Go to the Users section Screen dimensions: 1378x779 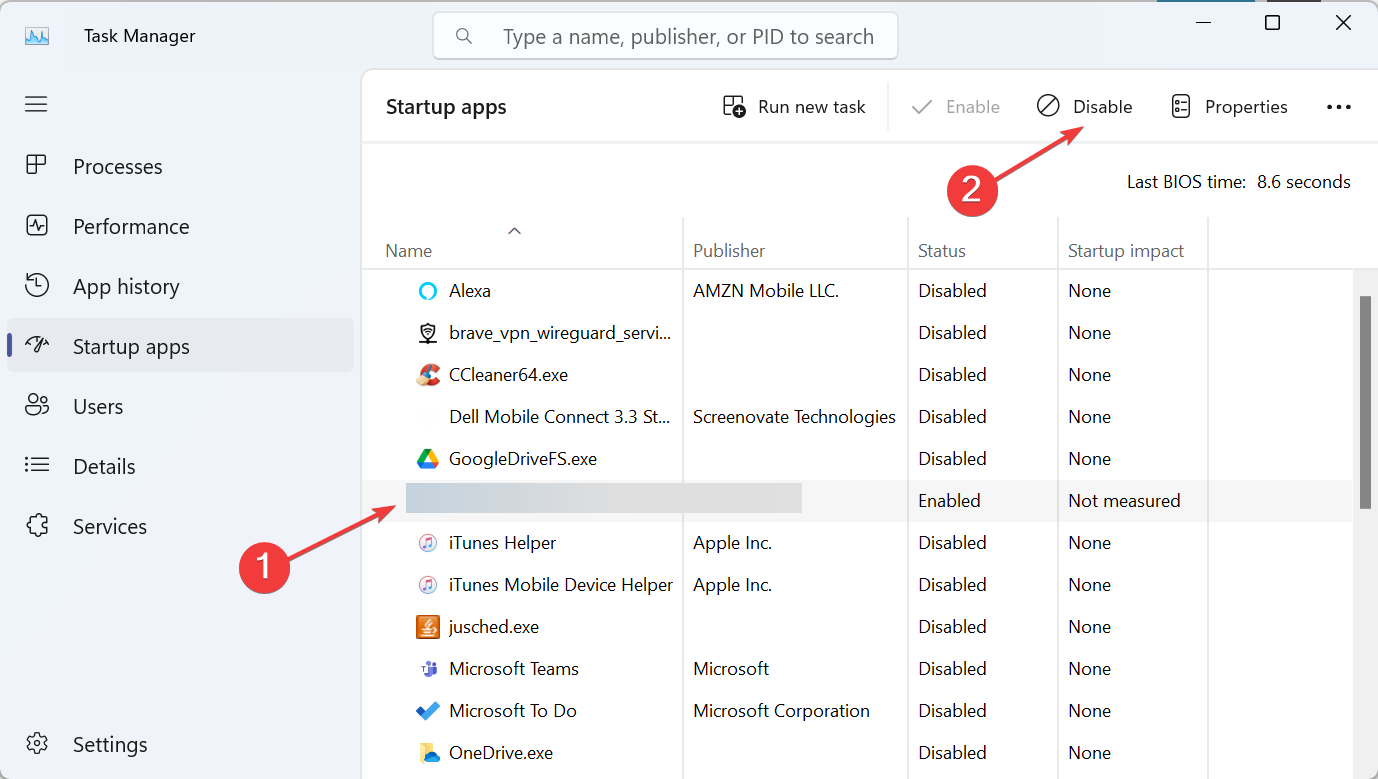pos(97,407)
